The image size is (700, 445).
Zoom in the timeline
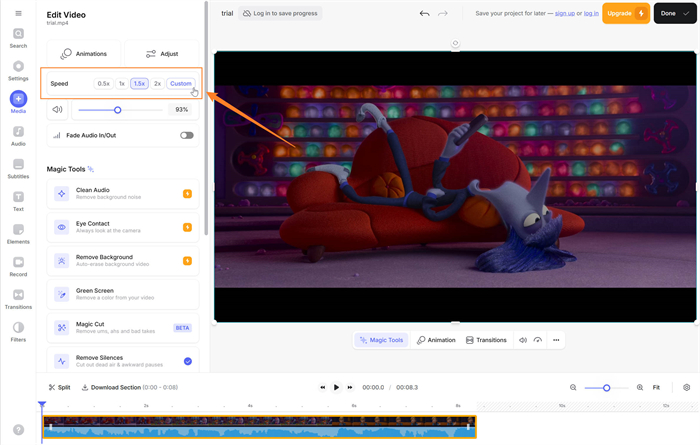640,387
